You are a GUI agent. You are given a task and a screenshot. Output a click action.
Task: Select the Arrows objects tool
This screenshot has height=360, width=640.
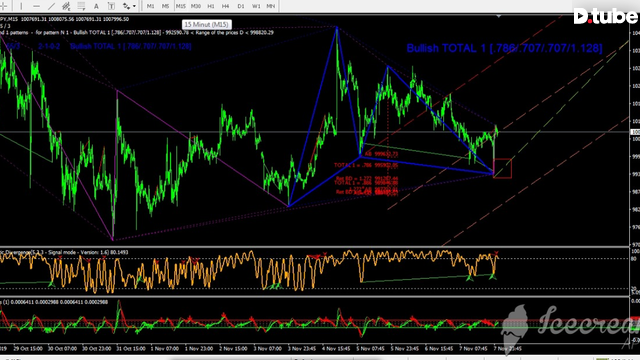pos(126,6)
